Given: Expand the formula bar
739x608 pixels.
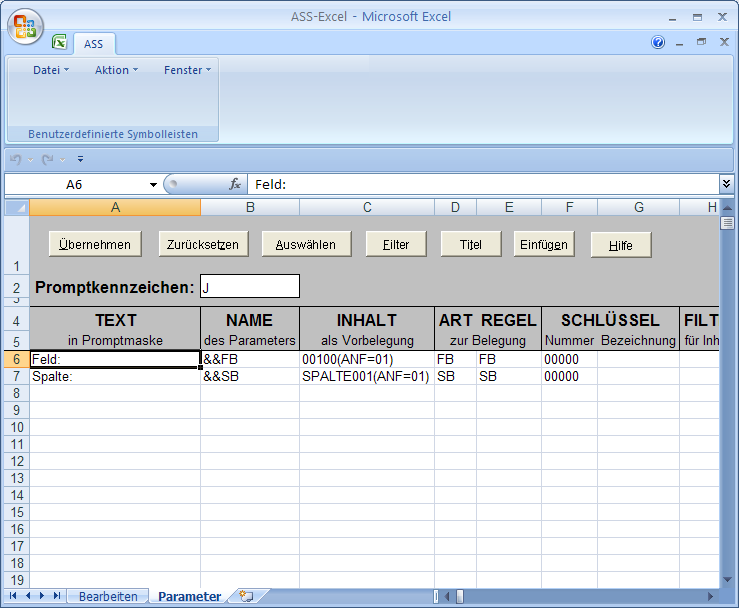Looking at the screenshot, I should coord(726,184).
